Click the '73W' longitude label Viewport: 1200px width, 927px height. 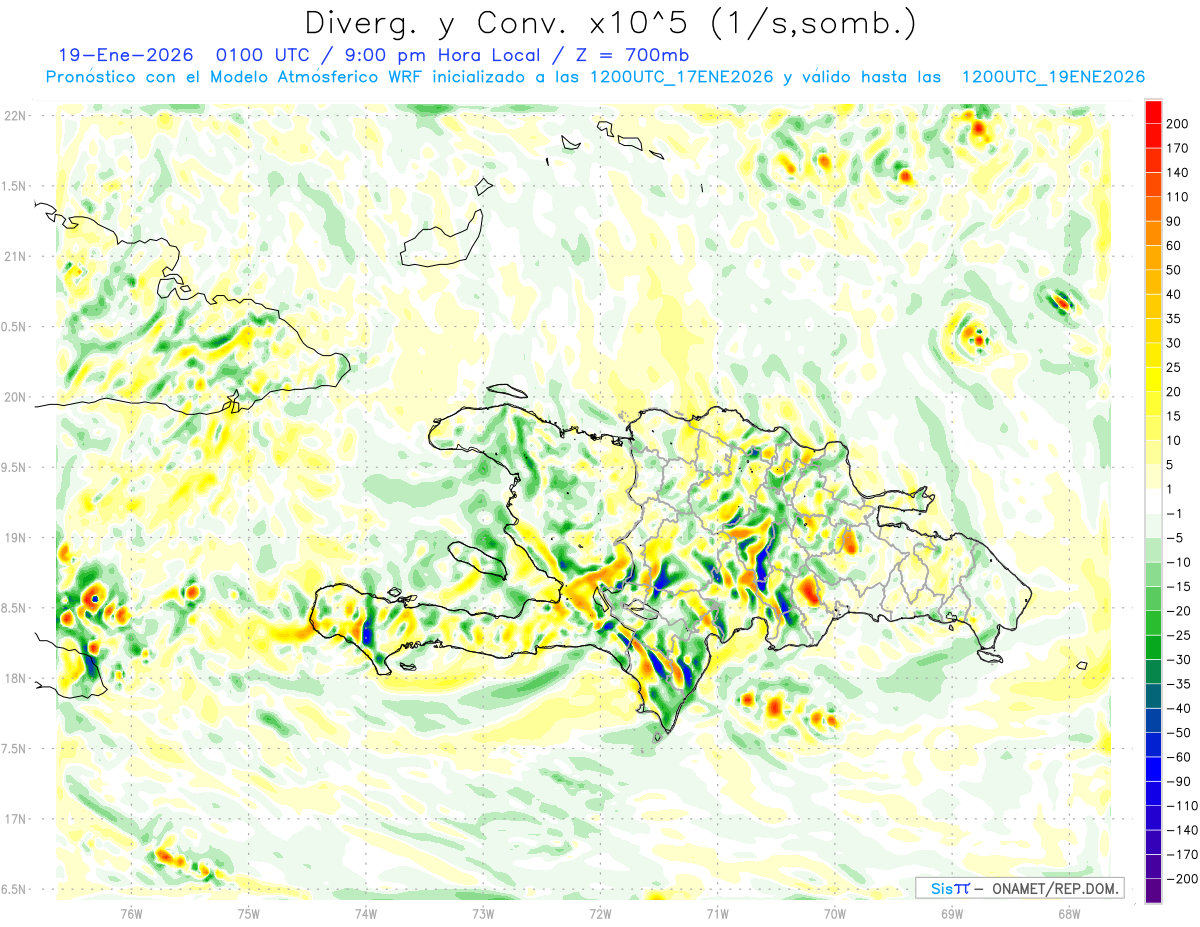483,912
